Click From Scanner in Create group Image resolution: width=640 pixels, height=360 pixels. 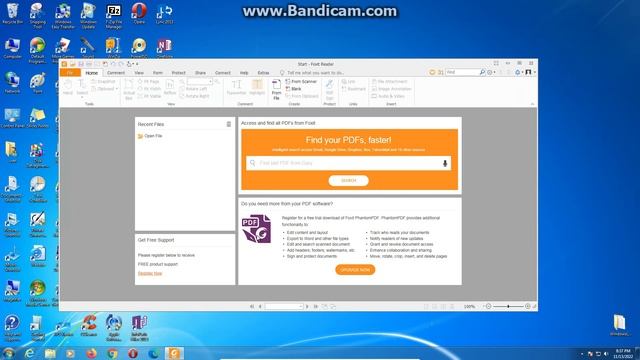[x=301, y=82]
